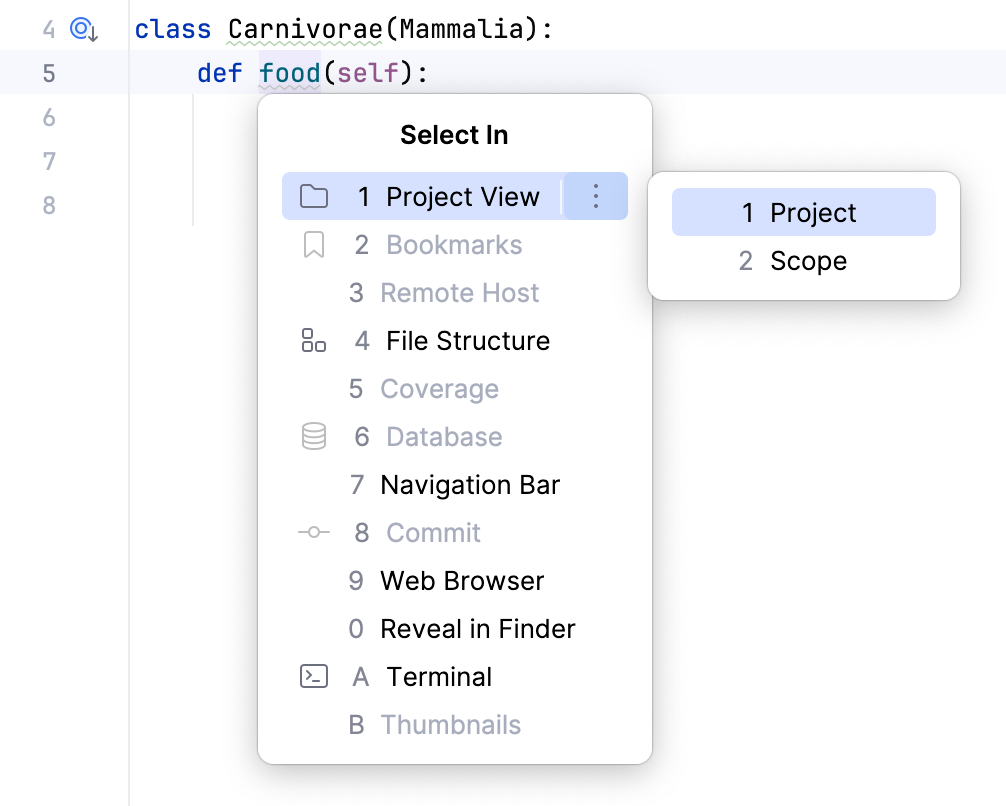Choose Reveal in Finder
The width and height of the screenshot is (1006, 806).
coord(477,629)
